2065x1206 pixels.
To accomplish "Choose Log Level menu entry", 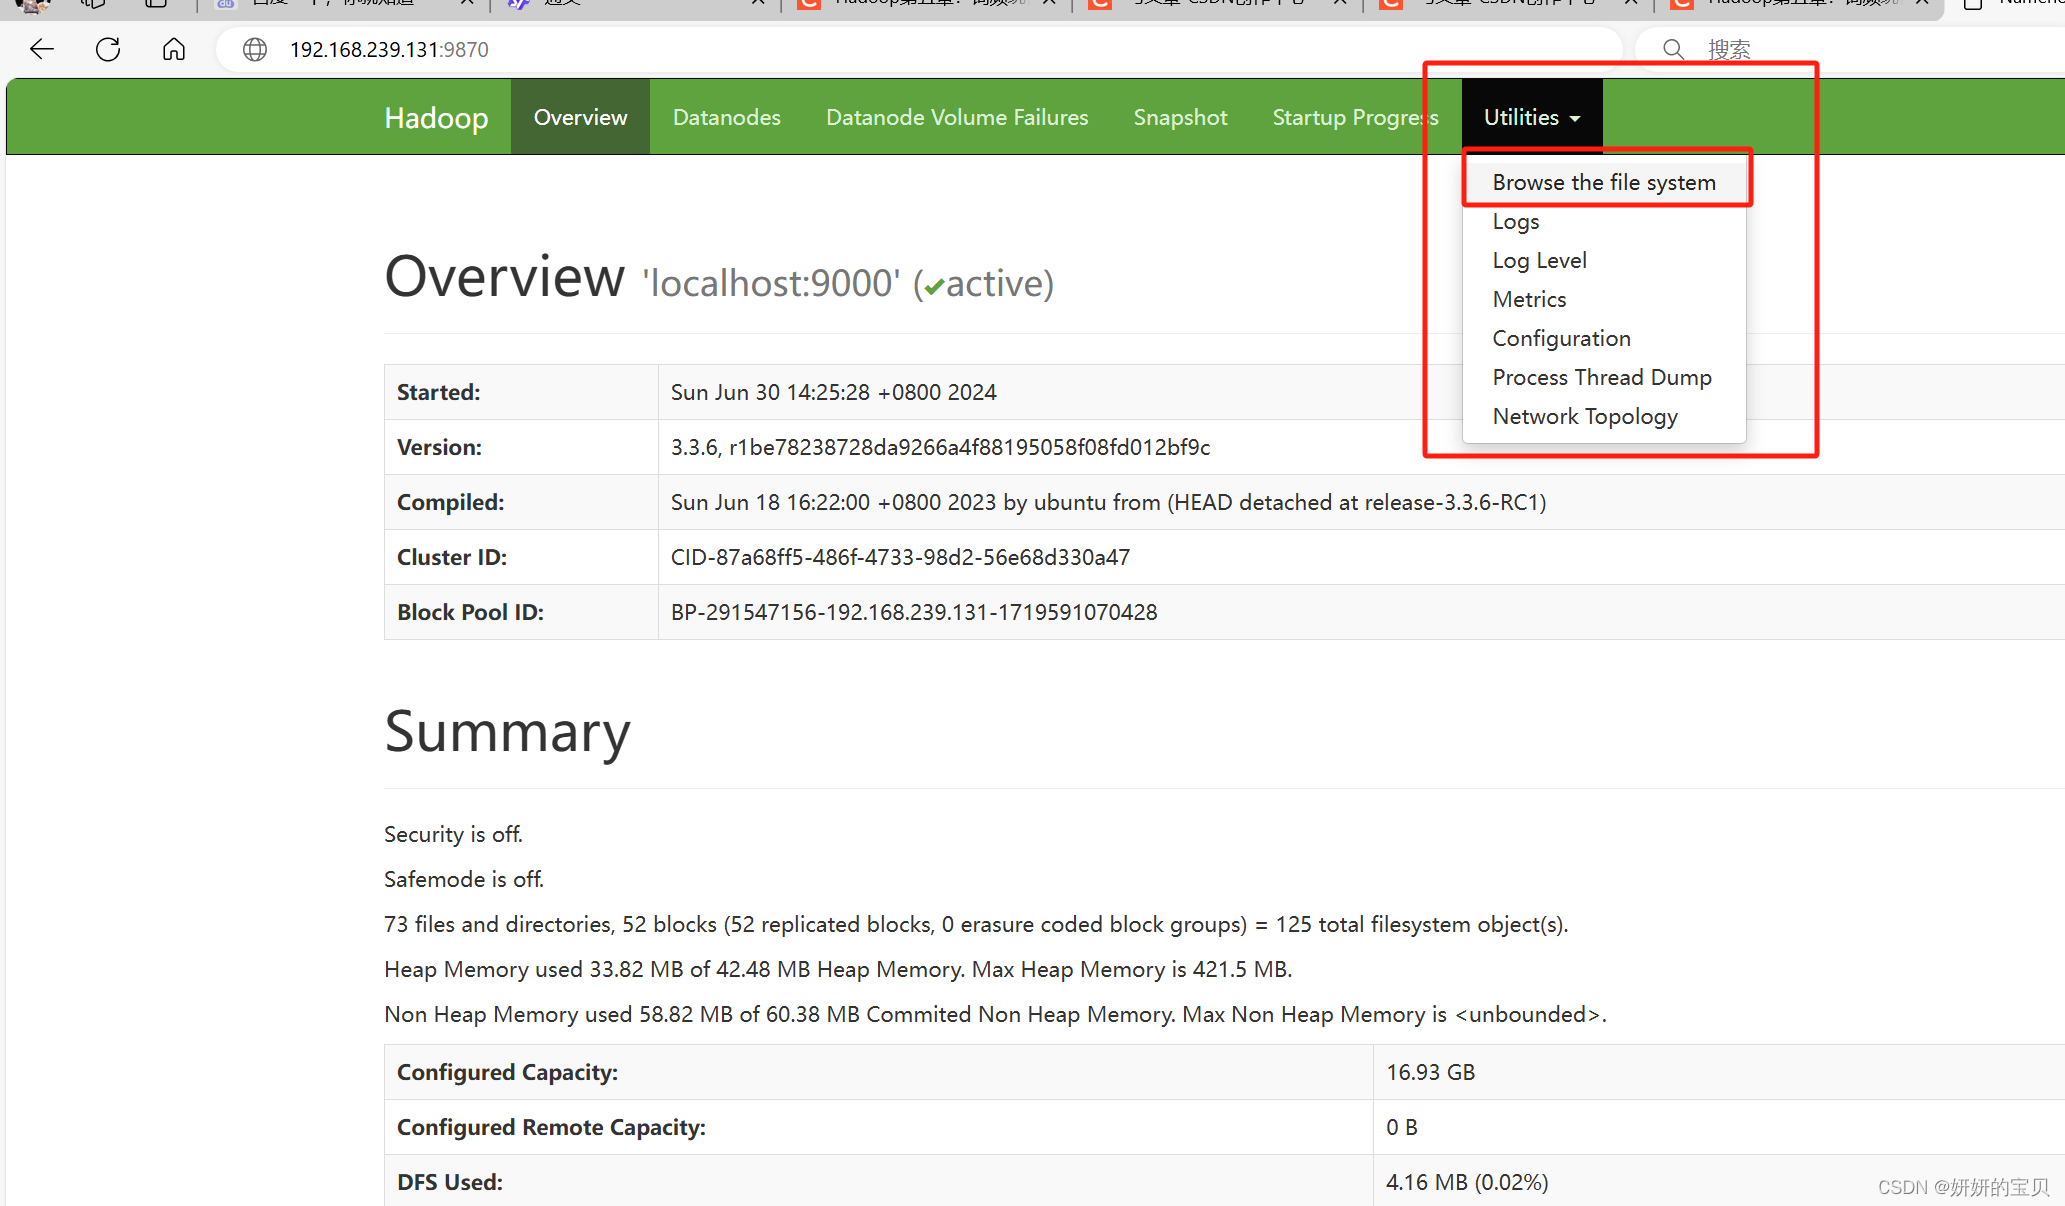I will point(1539,260).
